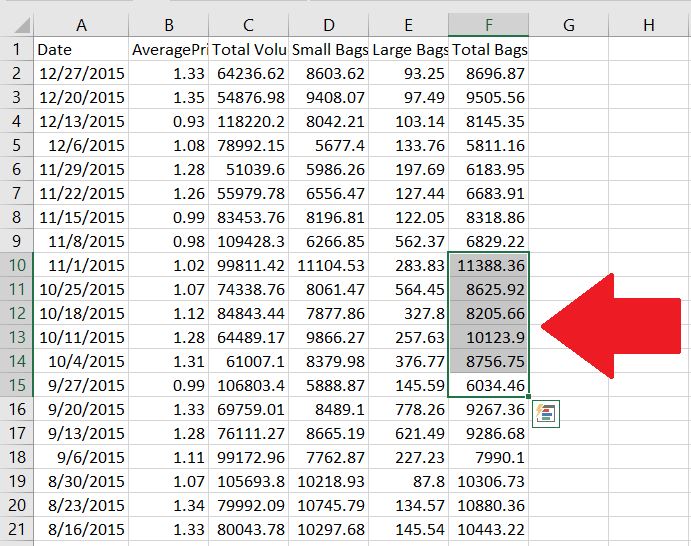Image resolution: width=691 pixels, height=546 pixels.
Task: Select column H header
Action: click(x=649, y=25)
